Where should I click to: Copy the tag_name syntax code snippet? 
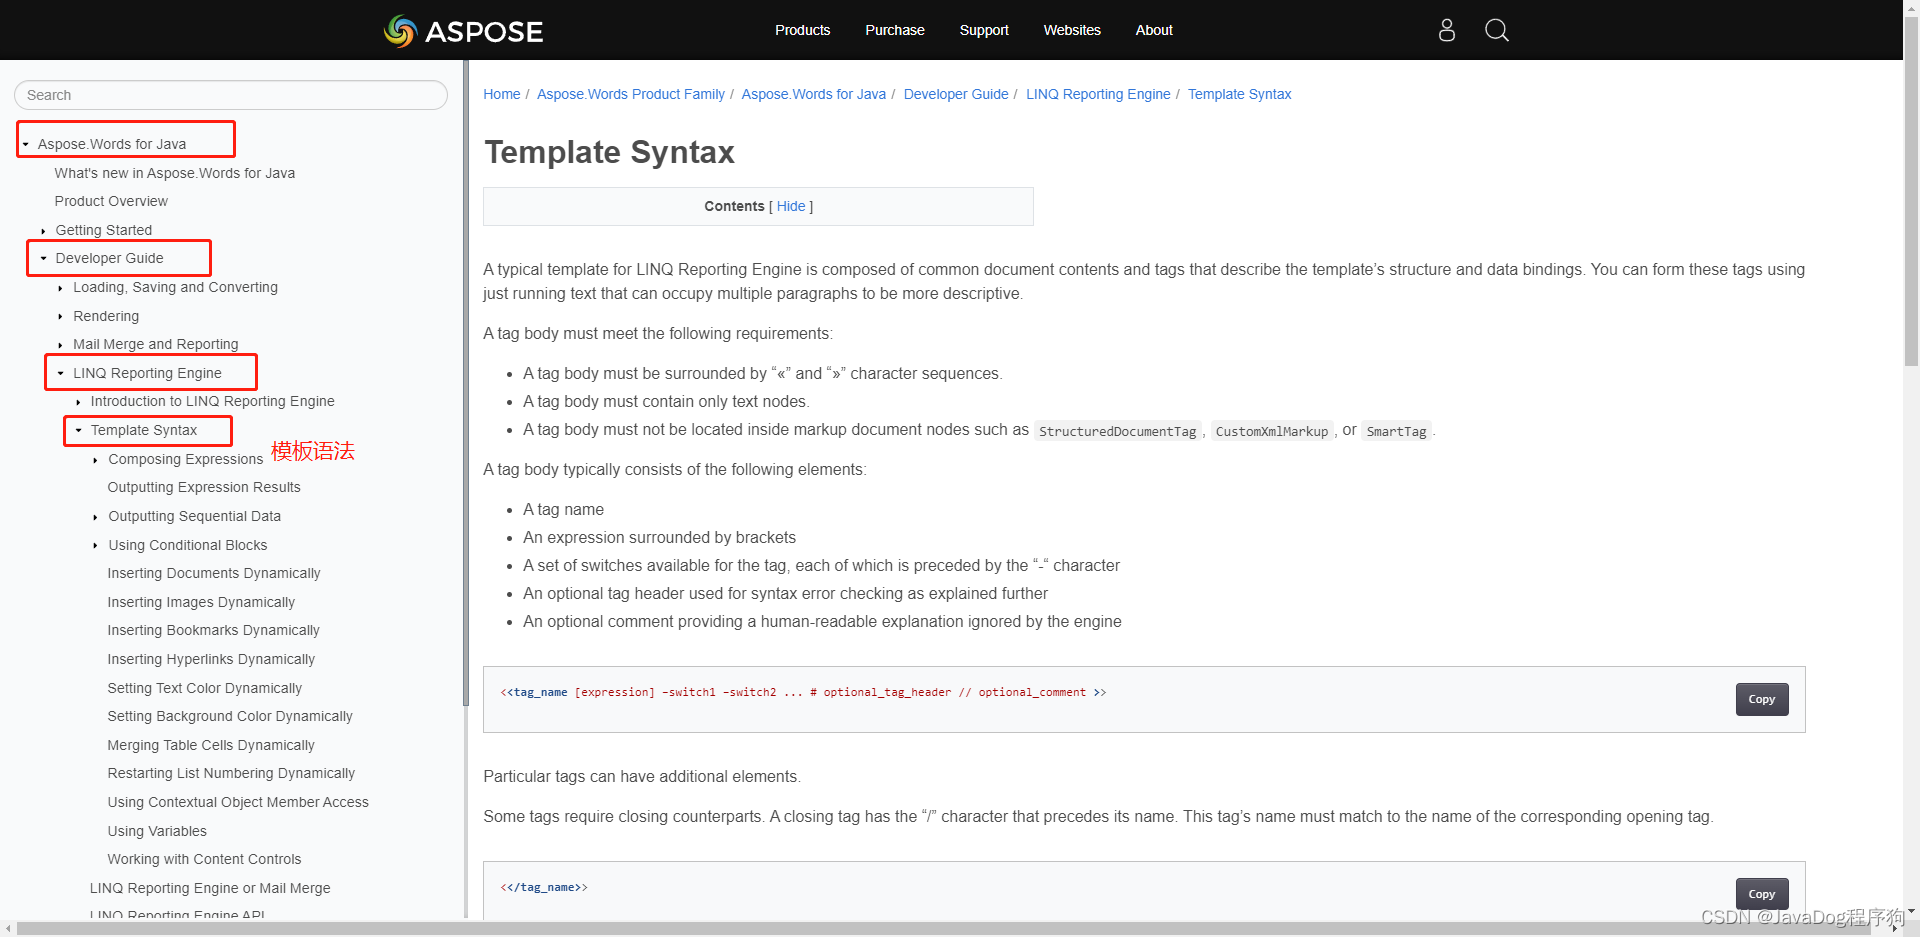click(1761, 699)
